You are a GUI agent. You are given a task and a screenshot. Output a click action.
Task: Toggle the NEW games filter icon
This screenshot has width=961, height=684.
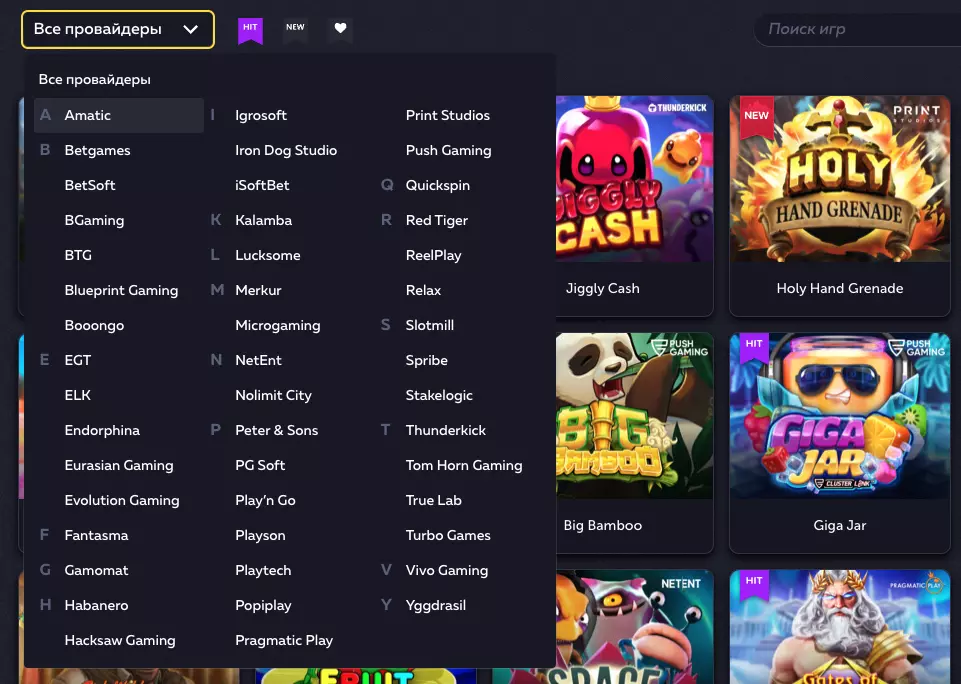[x=295, y=29]
